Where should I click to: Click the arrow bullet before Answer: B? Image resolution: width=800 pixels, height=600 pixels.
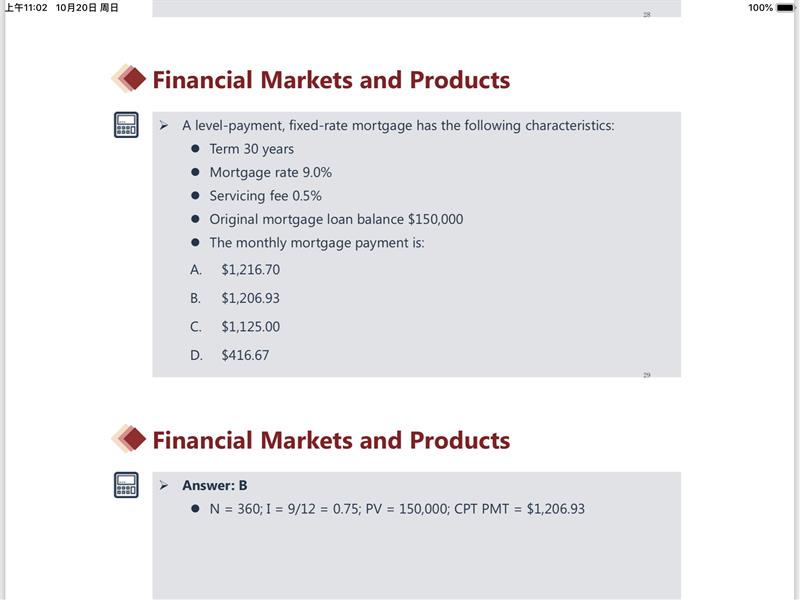coord(163,485)
